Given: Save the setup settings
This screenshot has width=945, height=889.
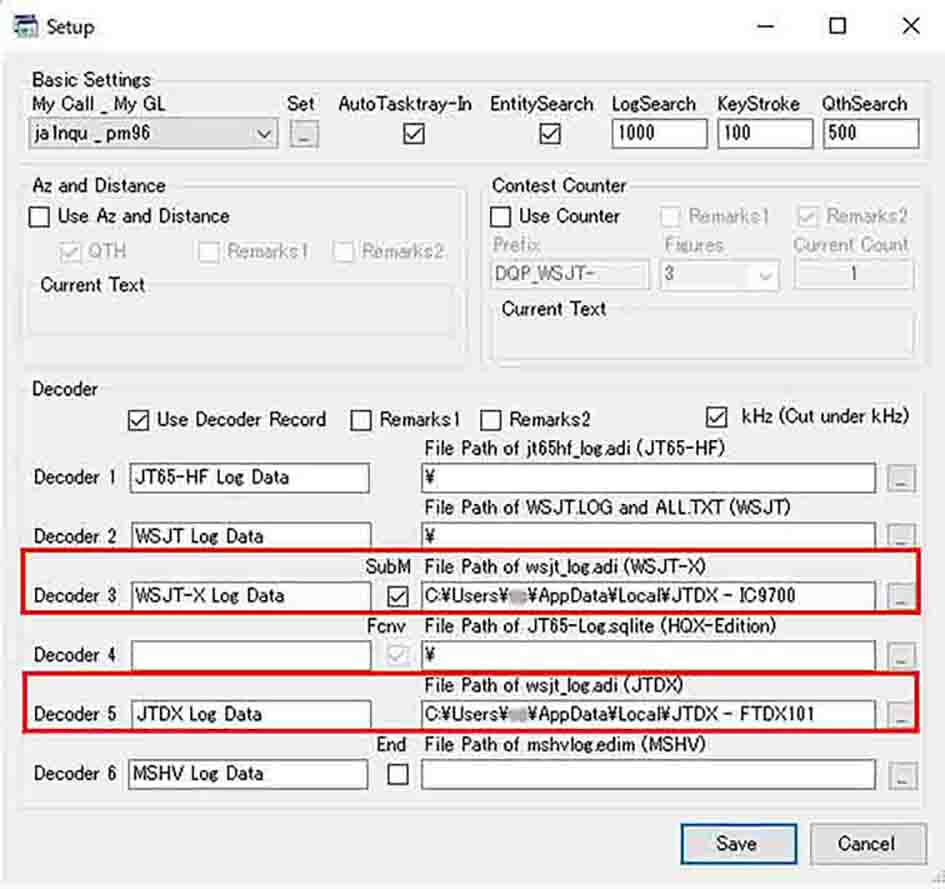Looking at the screenshot, I should coord(738,843).
